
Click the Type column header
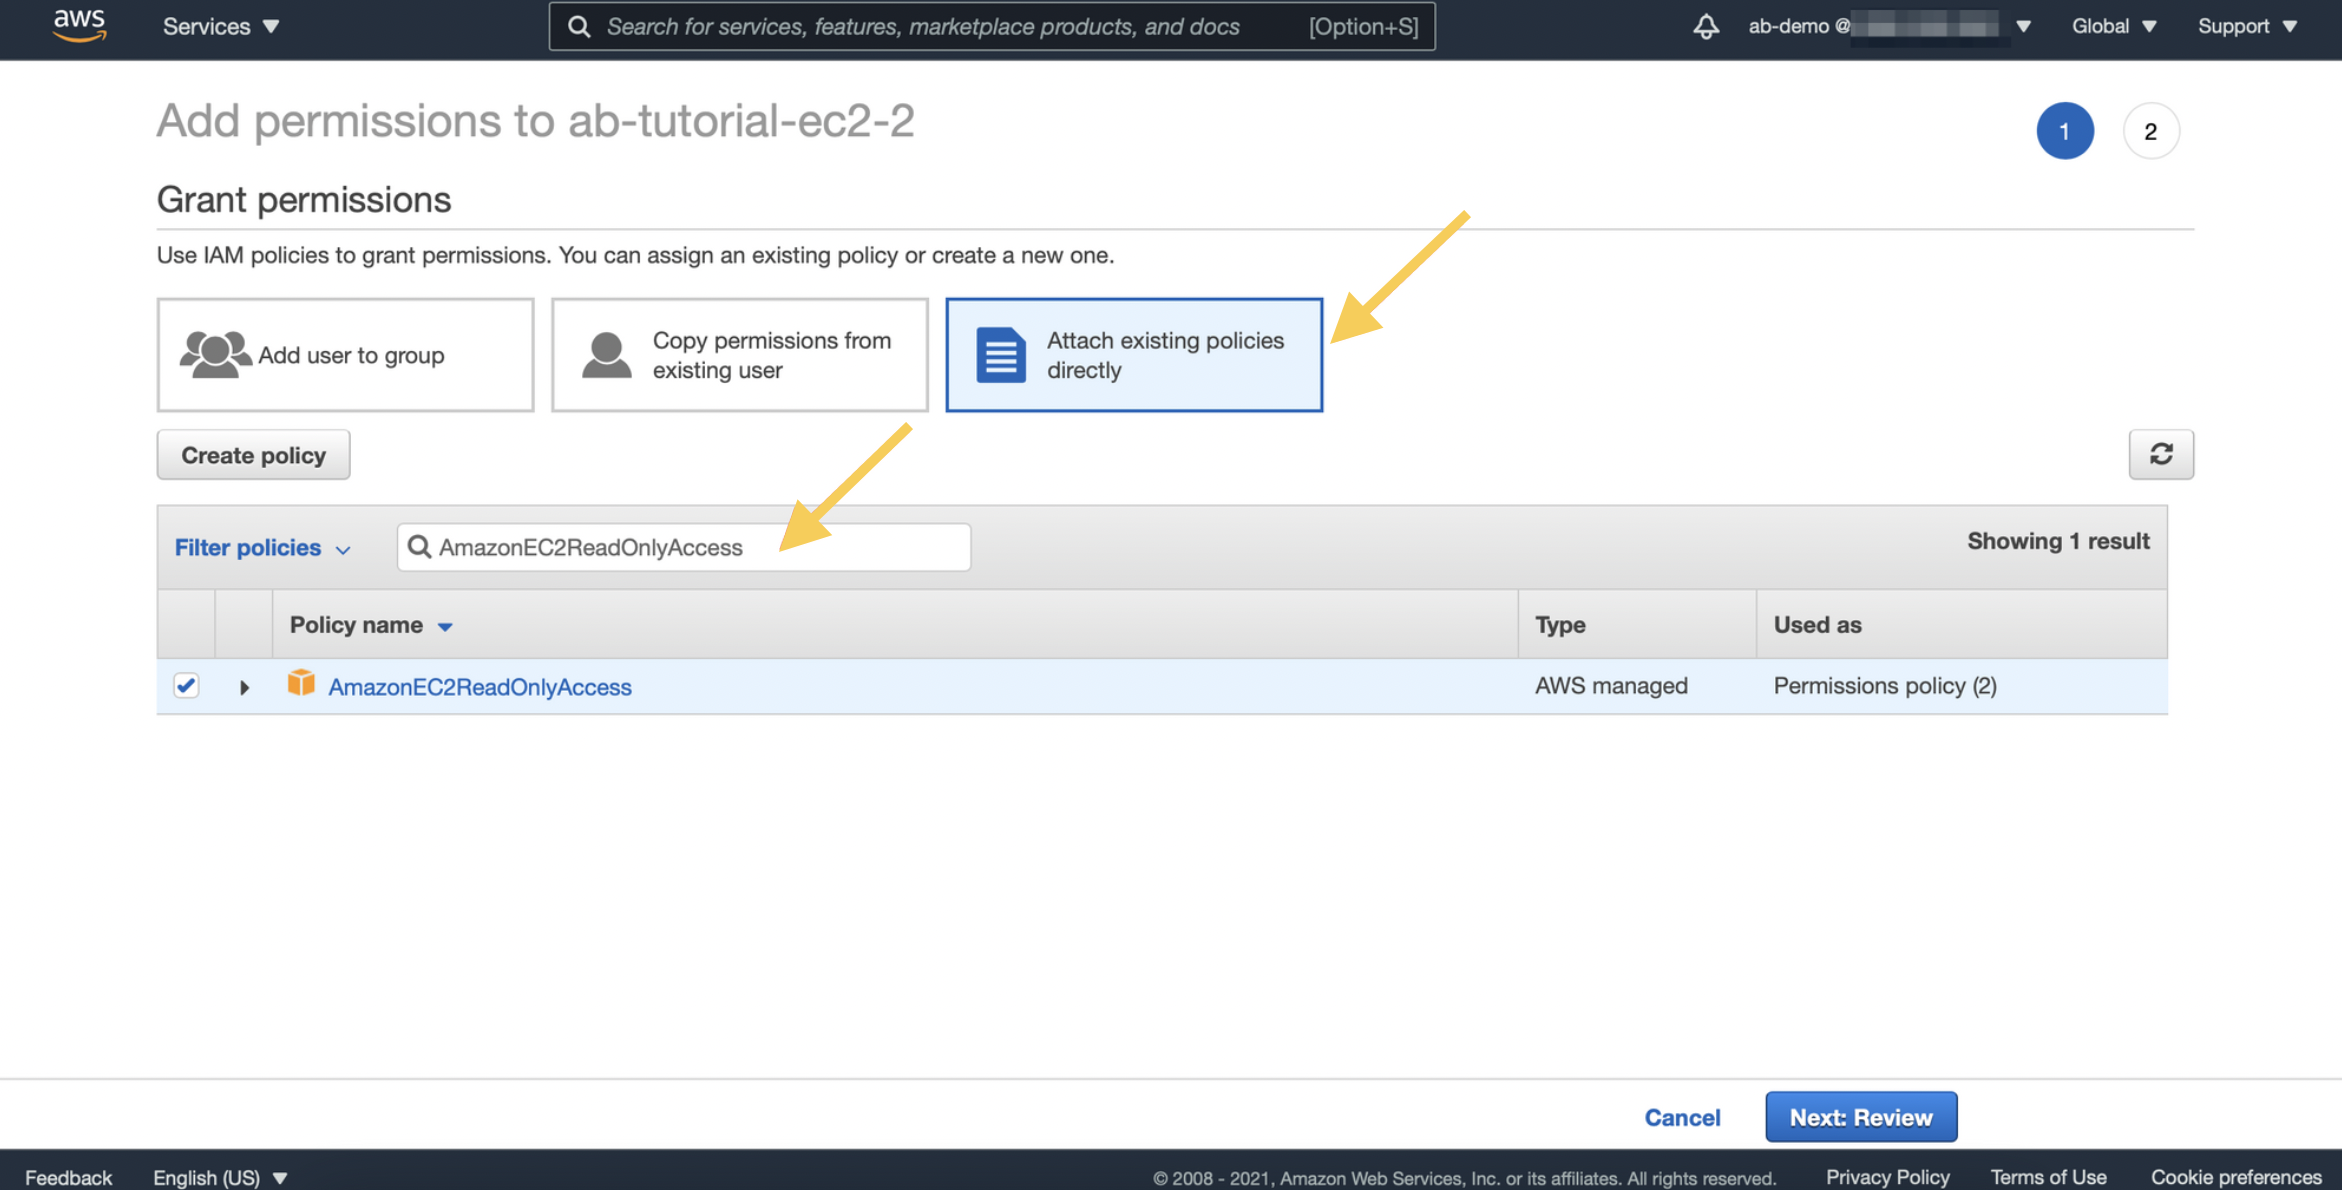[1560, 625]
